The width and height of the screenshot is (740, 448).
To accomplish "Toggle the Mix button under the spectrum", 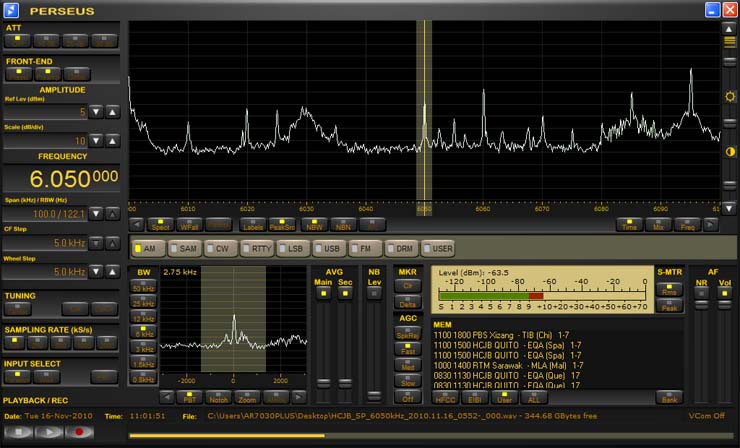I will click(658, 225).
